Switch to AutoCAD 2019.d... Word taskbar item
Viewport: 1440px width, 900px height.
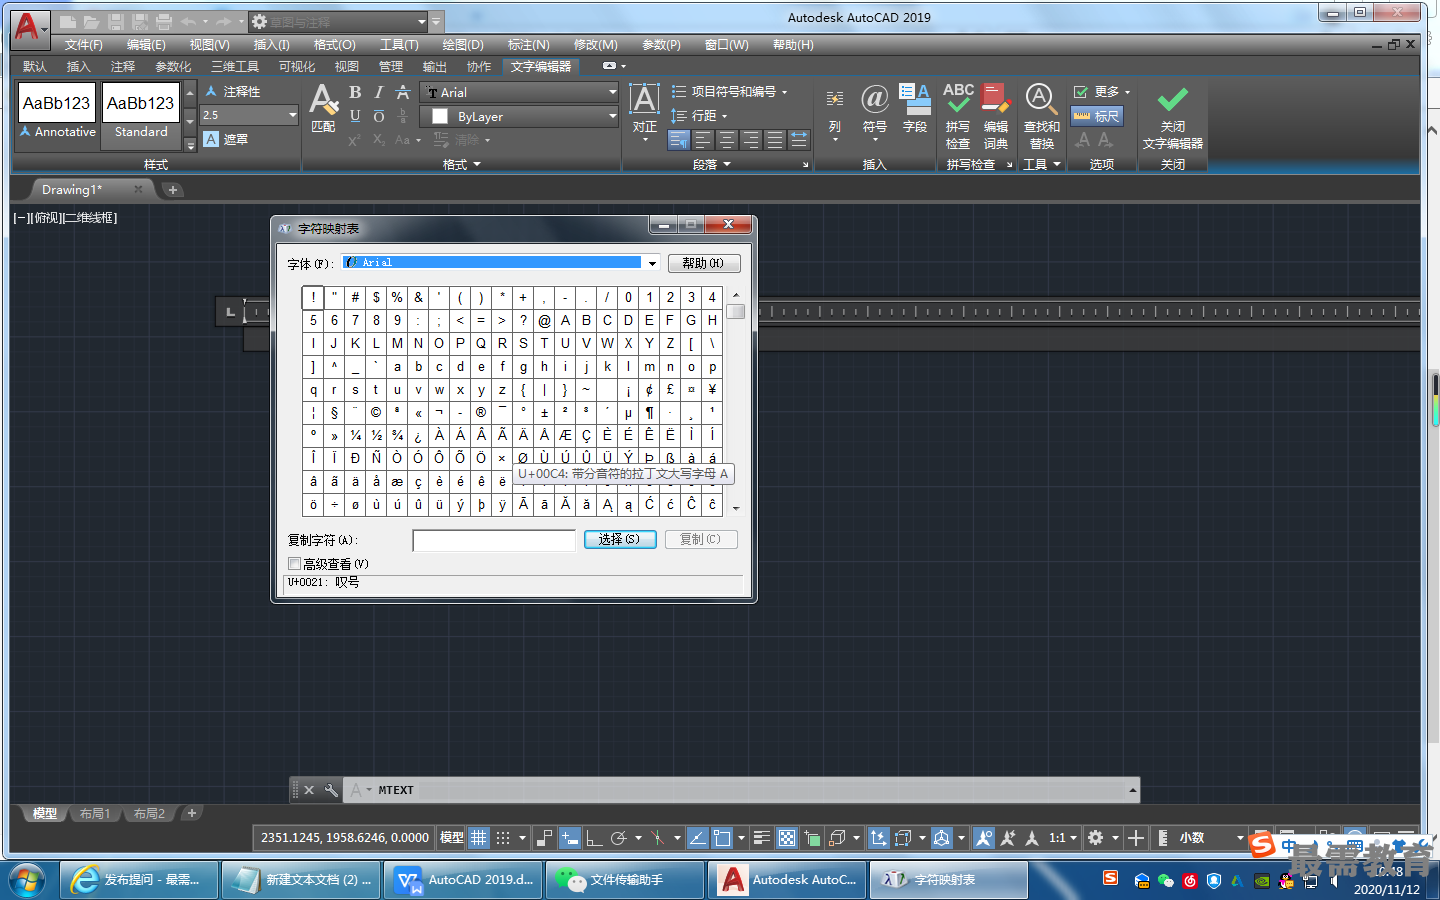tap(462, 880)
